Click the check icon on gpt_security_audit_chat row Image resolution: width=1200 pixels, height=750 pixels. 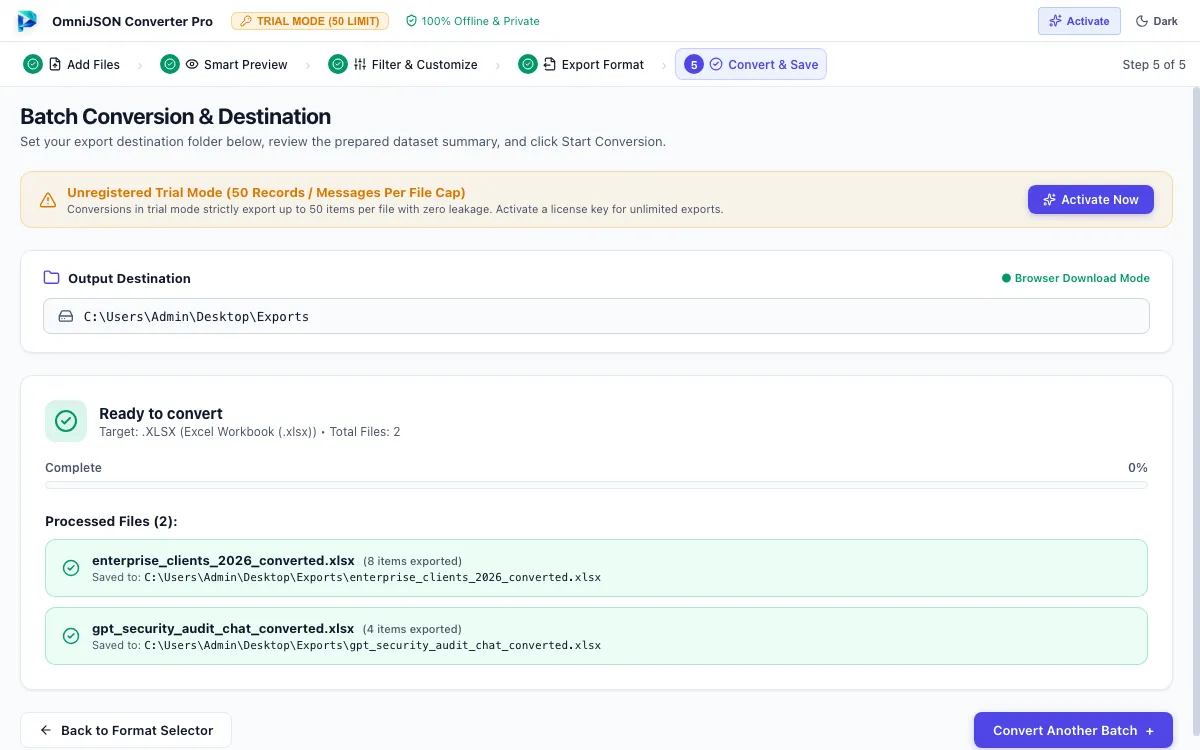(x=71, y=636)
